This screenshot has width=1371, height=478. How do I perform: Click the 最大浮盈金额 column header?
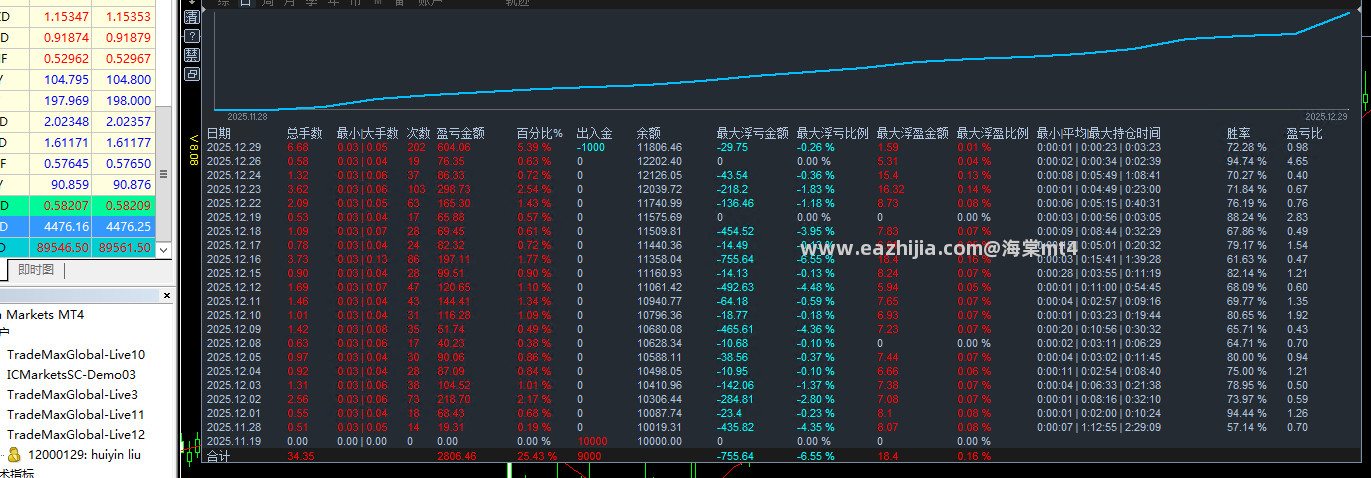912,133
